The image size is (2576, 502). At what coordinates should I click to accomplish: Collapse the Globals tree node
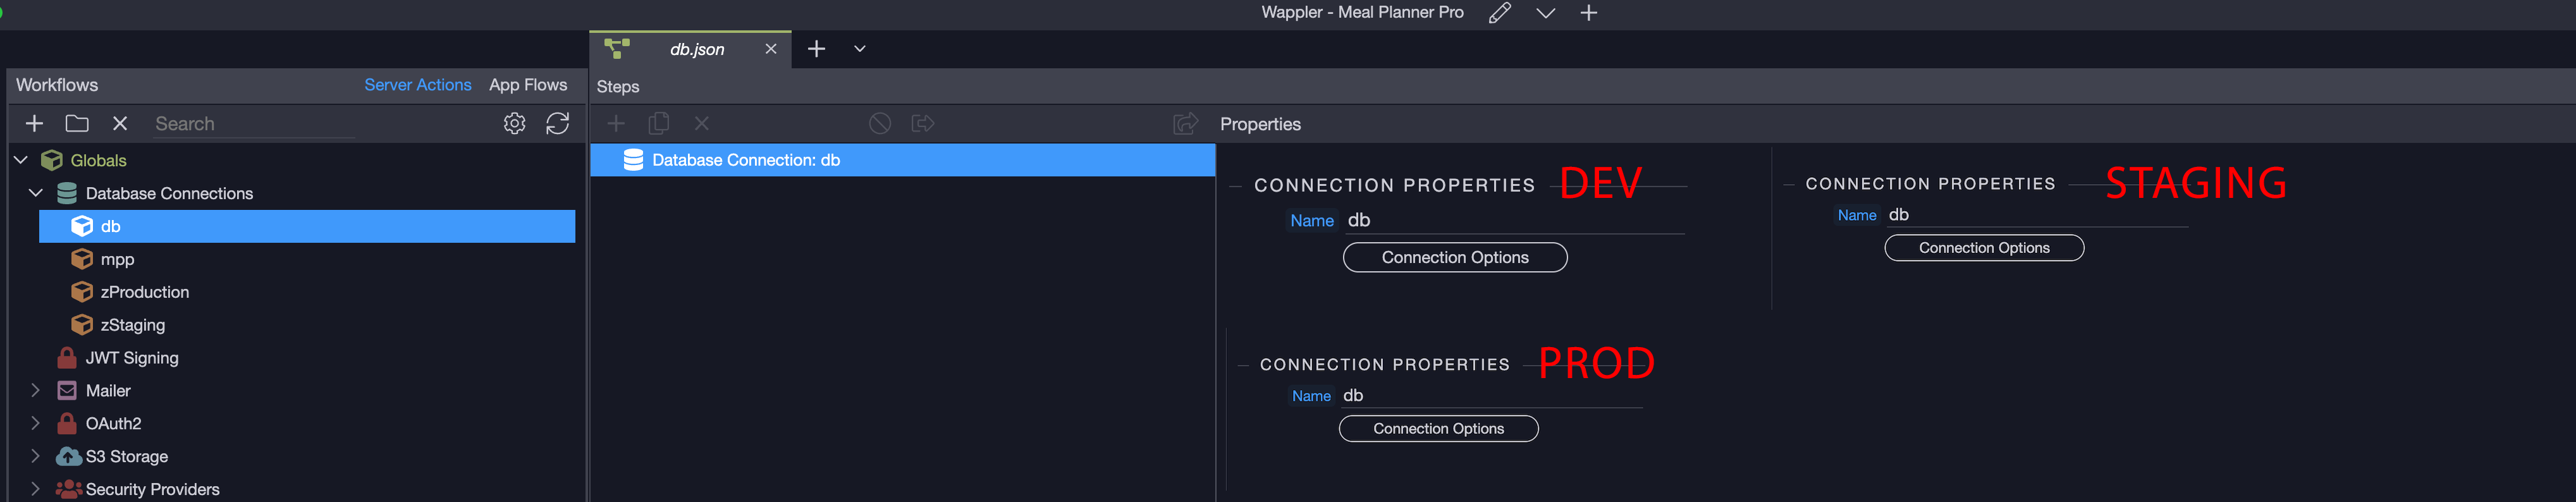[x=21, y=160]
